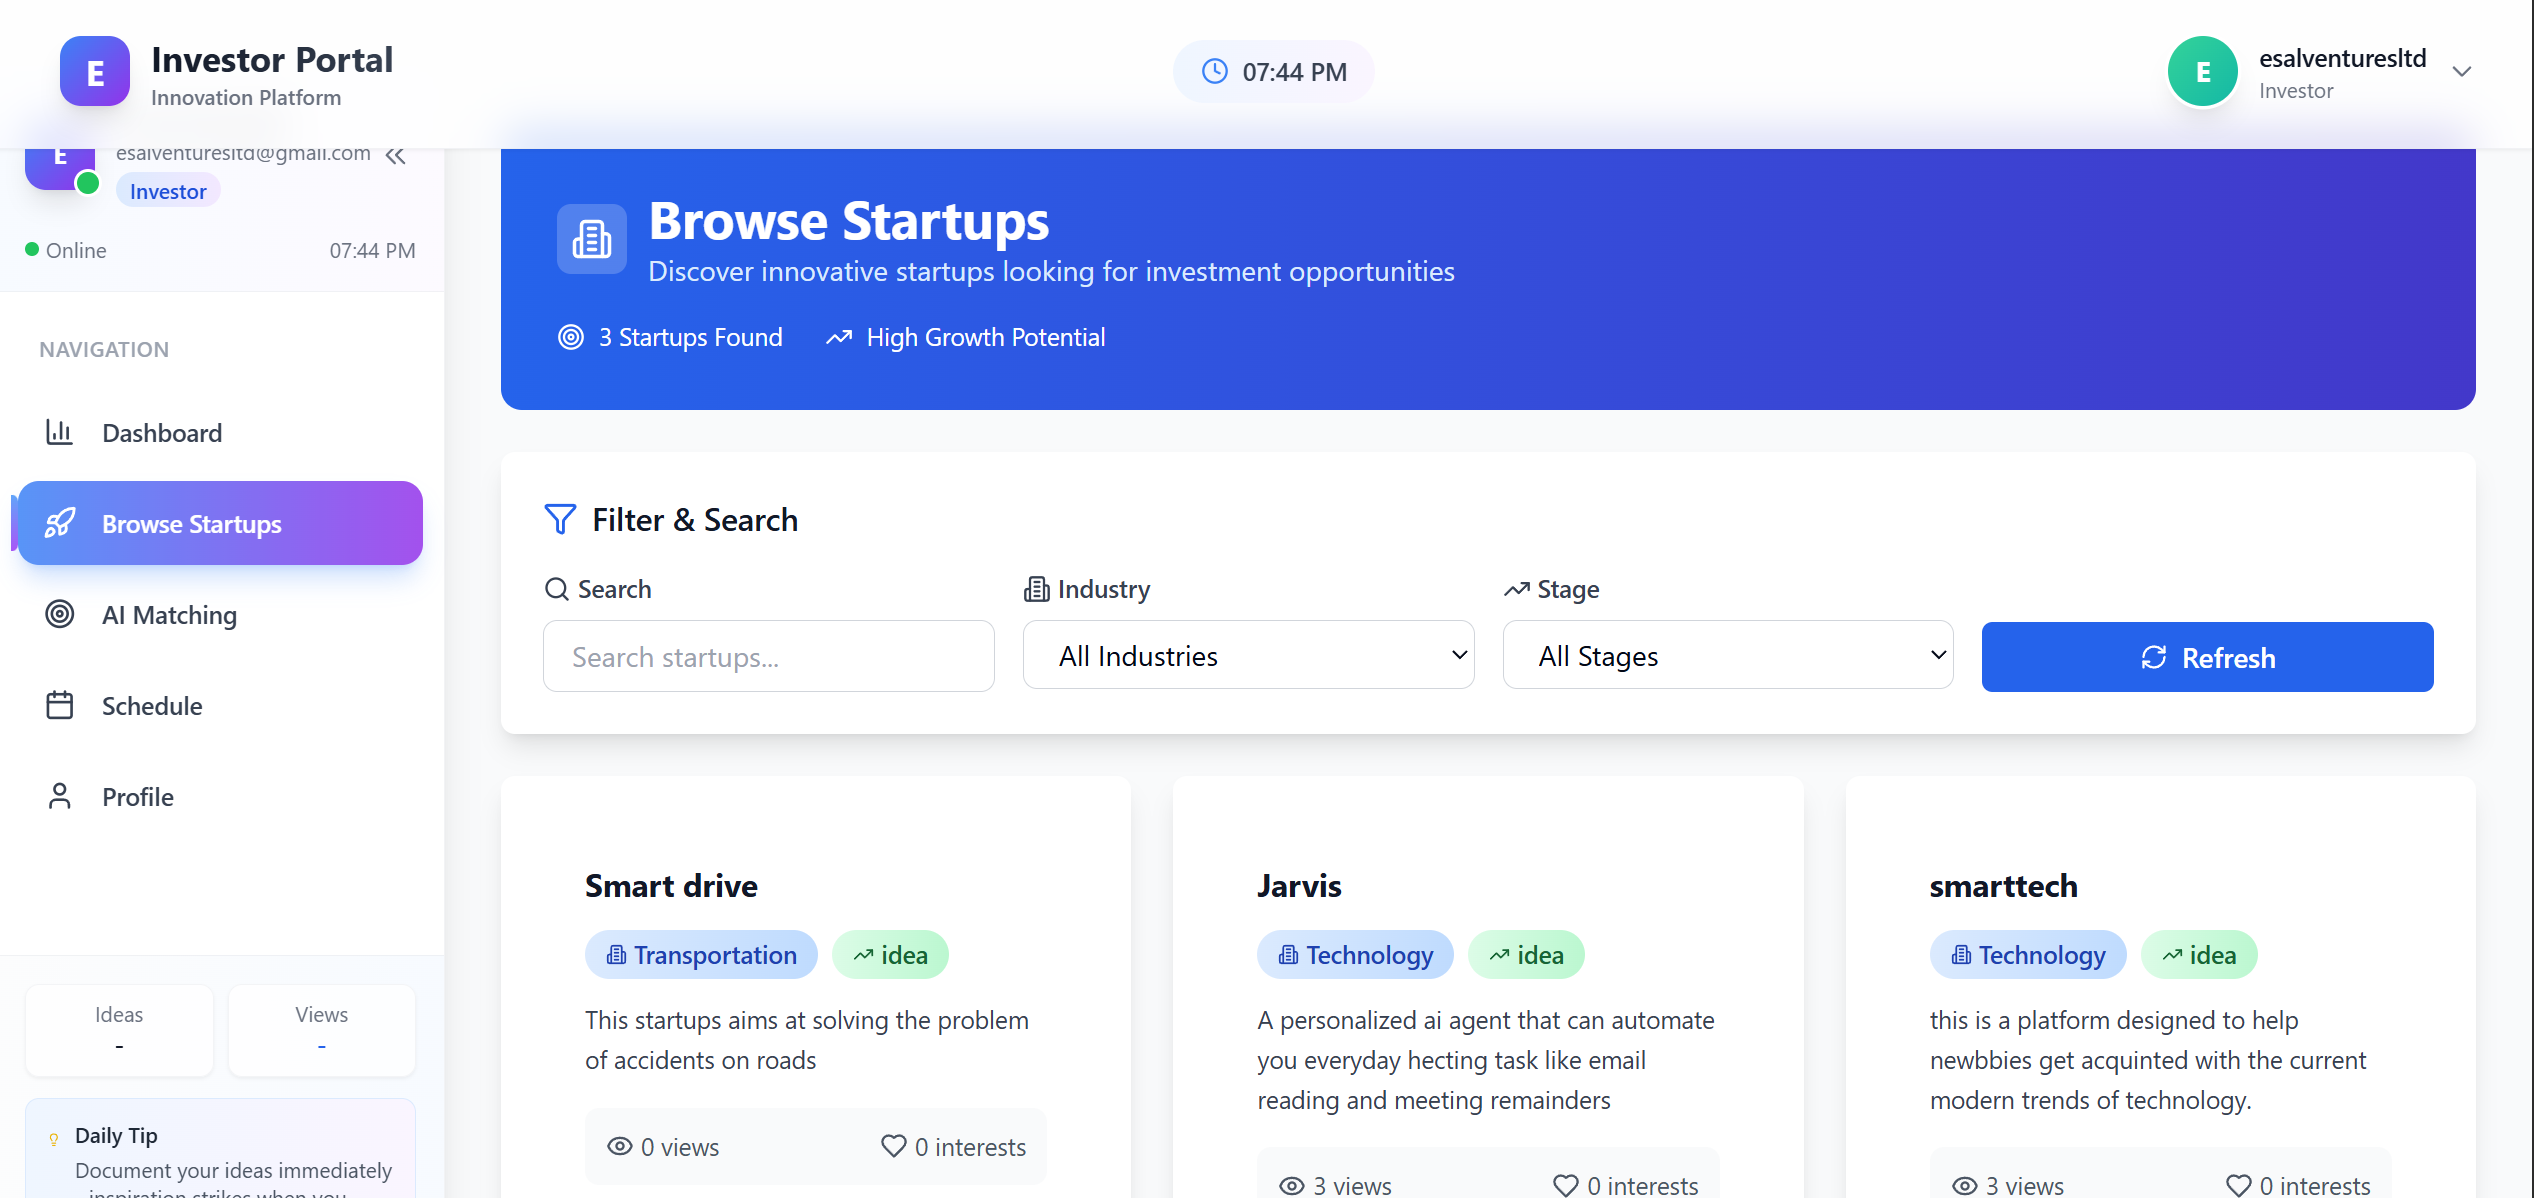
Task: Click the Transportation tag on the Smart drive card
Action: (701, 955)
